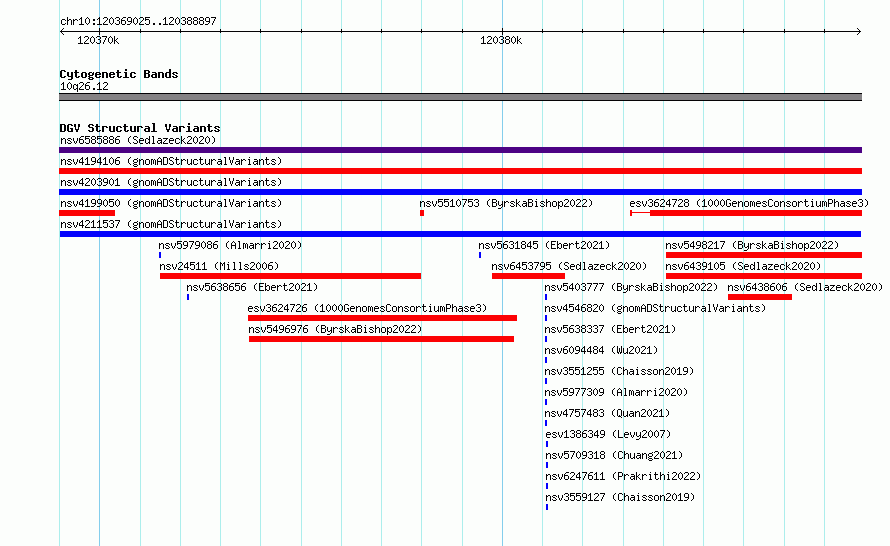Open nsv3559127 (Chaisson2019) label
This screenshot has height=546, width=890.
[x=620, y=497]
